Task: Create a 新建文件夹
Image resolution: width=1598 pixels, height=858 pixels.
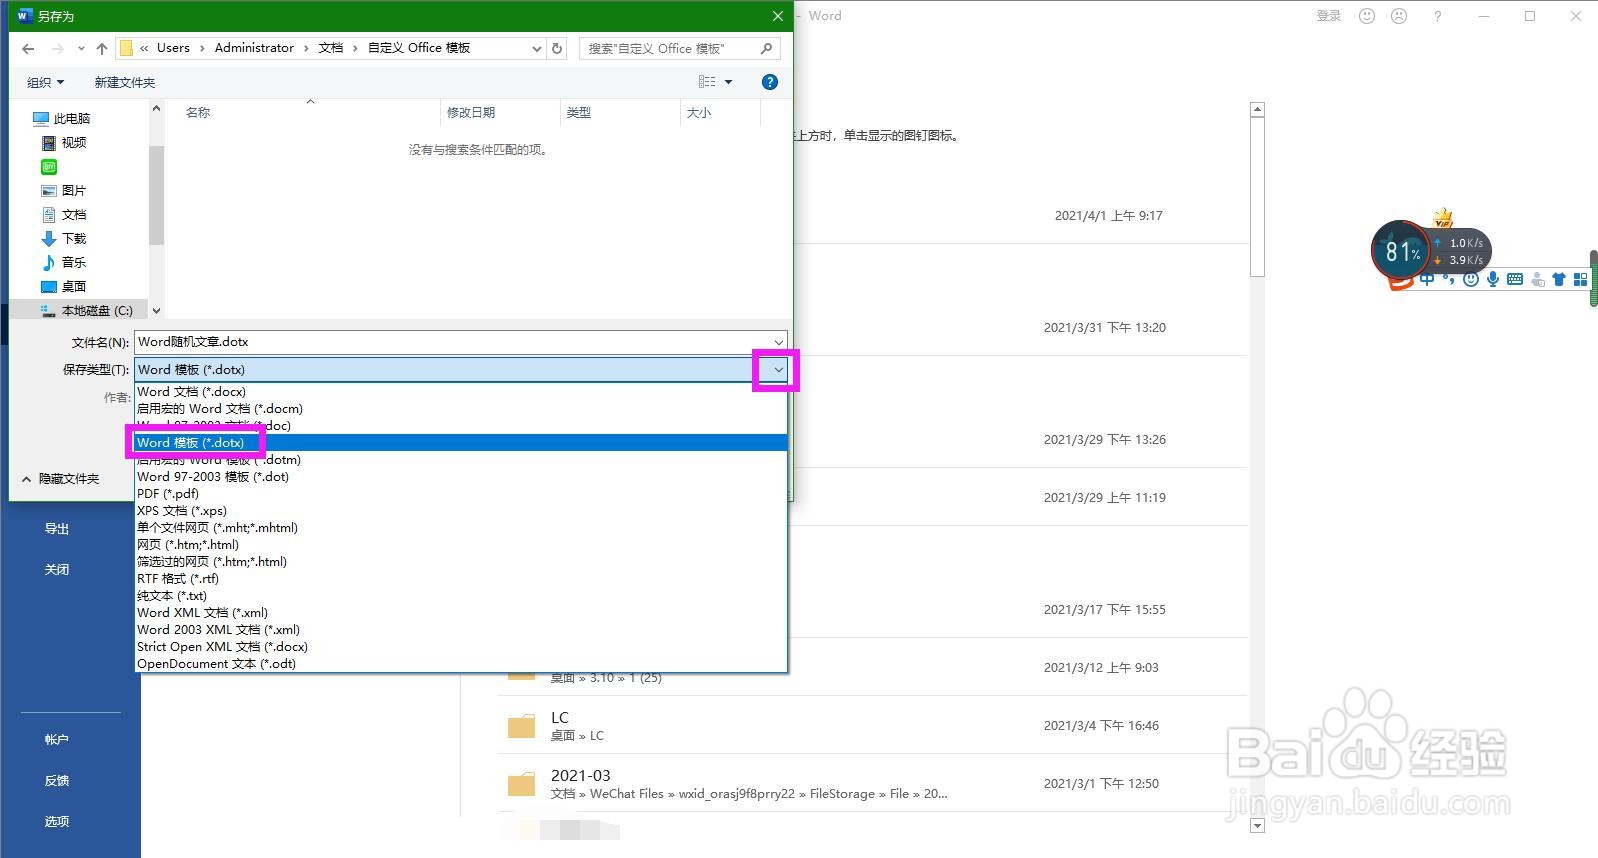Action: 124,82
